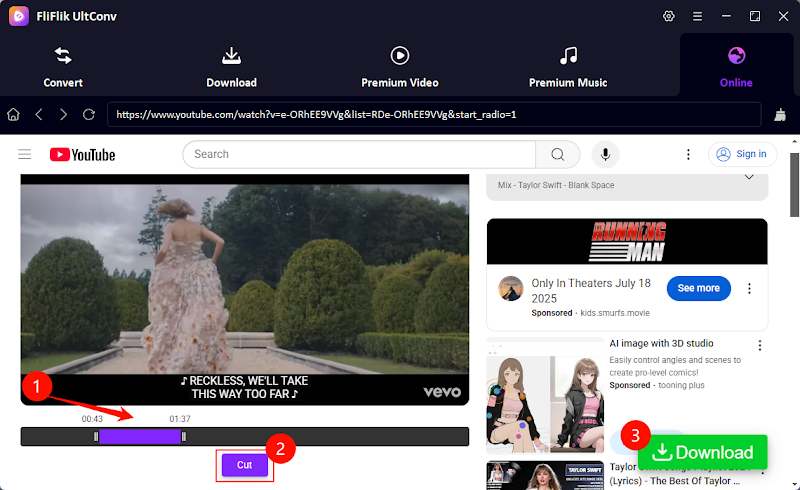Open options for the Running Man ad

(x=749, y=288)
